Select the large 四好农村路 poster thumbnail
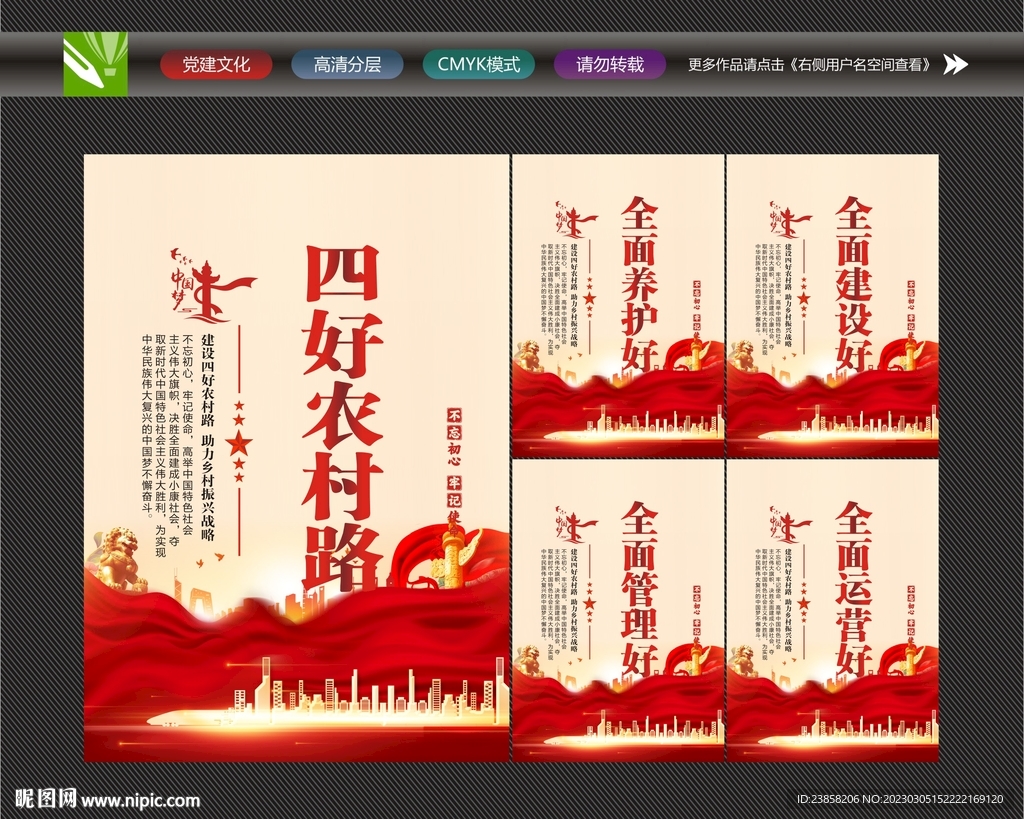Screen dimensions: 1024x819 pyautogui.click(x=296, y=458)
